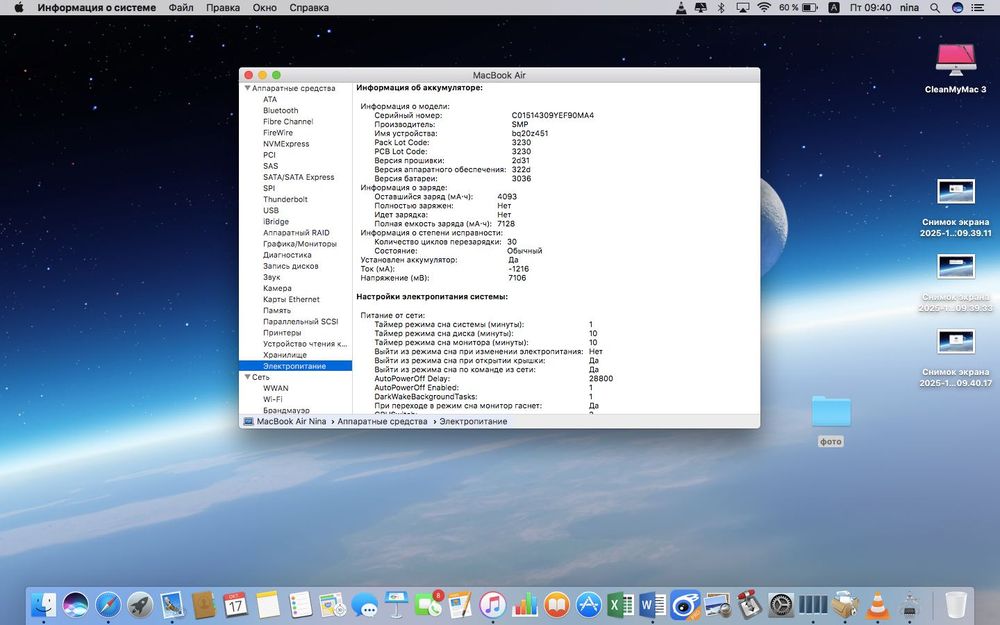The image size is (1000, 625).
Task: Launch Microsoft Excel in the dock
Action: pyautogui.click(x=620, y=604)
